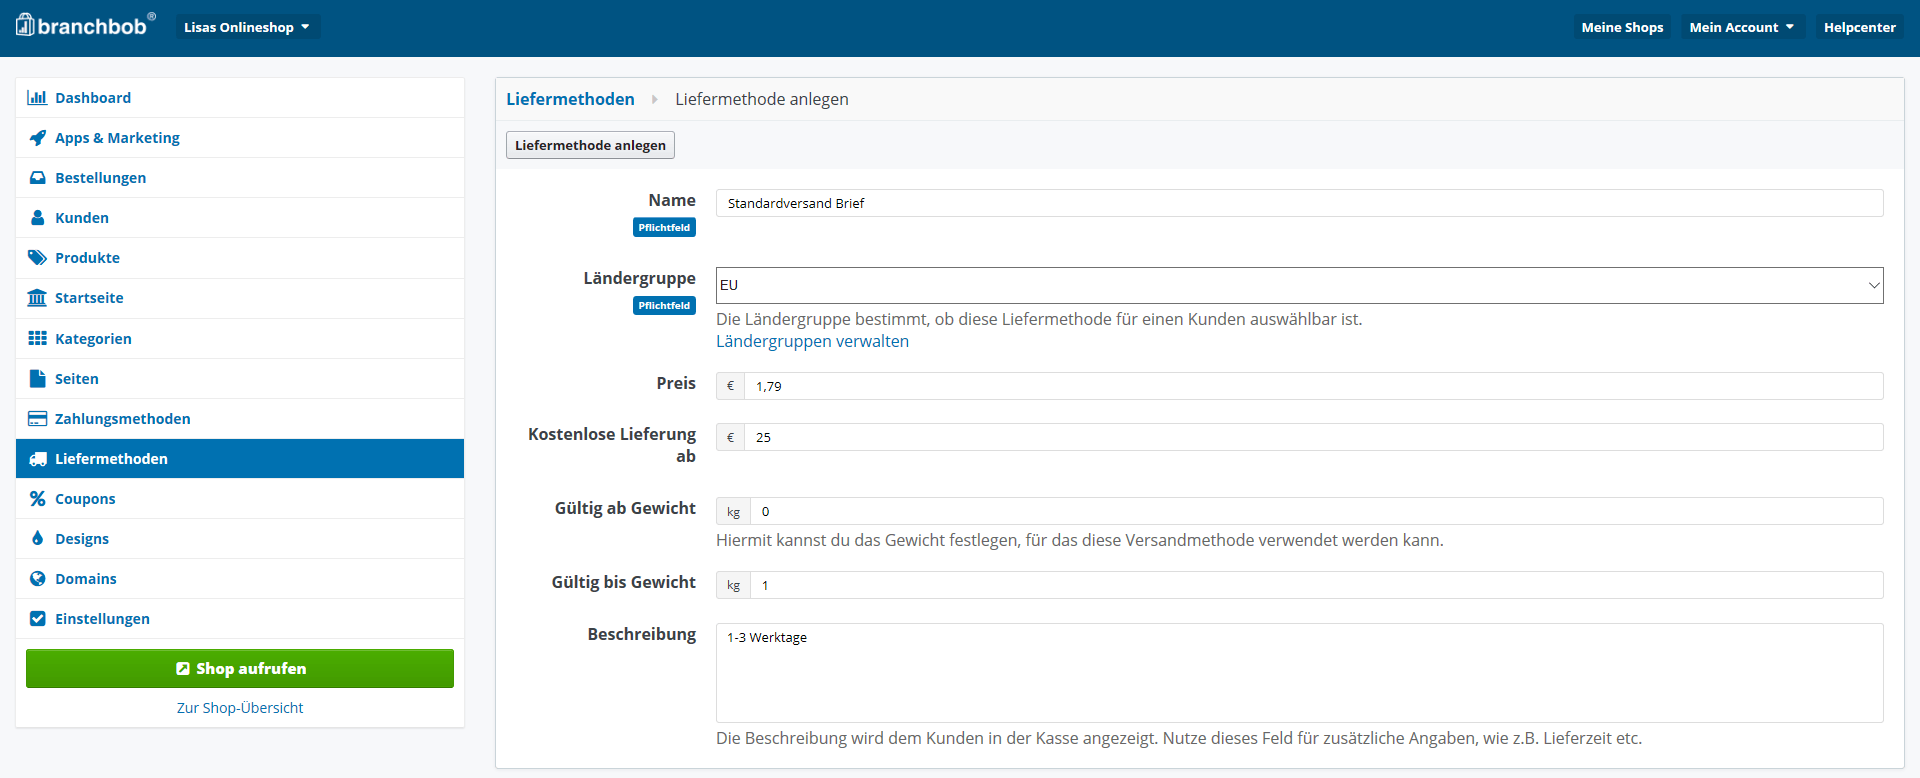Open the Dashboard chart icon
Image resolution: width=1920 pixels, height=778 pixels.
pos(37,97)
